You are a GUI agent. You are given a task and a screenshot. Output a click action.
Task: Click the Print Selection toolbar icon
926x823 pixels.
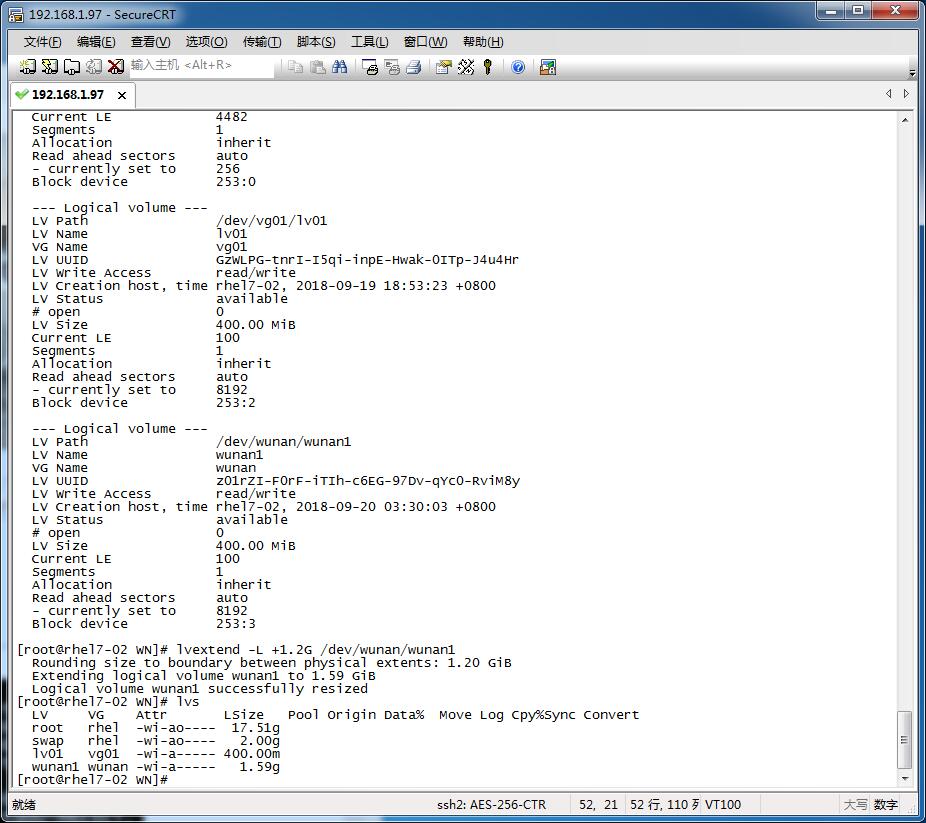point(392,67)
